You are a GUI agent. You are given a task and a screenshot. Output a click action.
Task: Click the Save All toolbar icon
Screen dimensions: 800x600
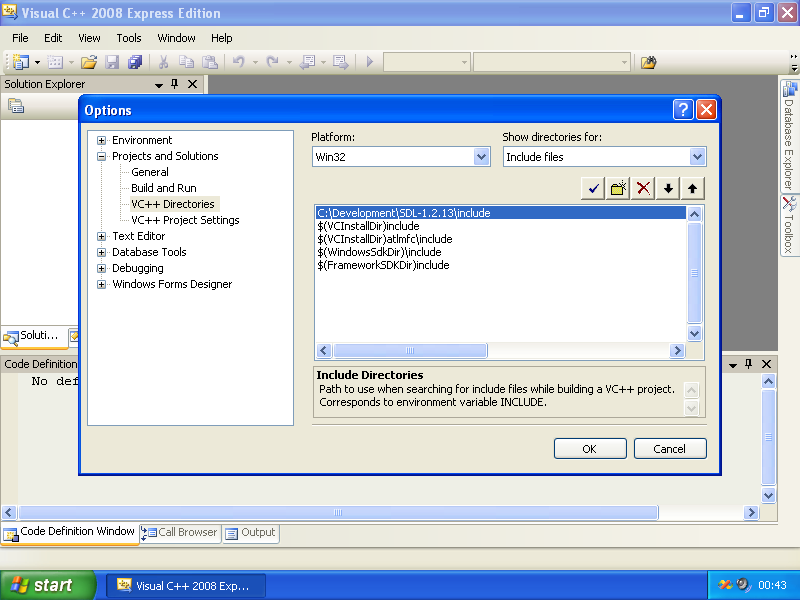point(135,62)
